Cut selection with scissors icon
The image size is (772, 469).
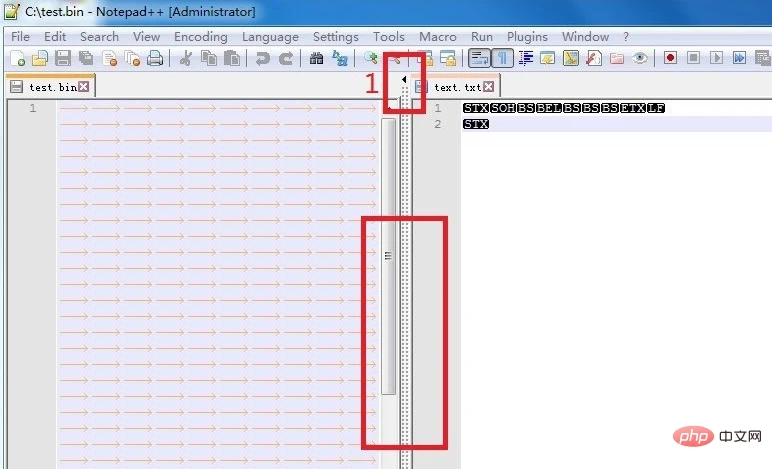click(x=186, y=58)
